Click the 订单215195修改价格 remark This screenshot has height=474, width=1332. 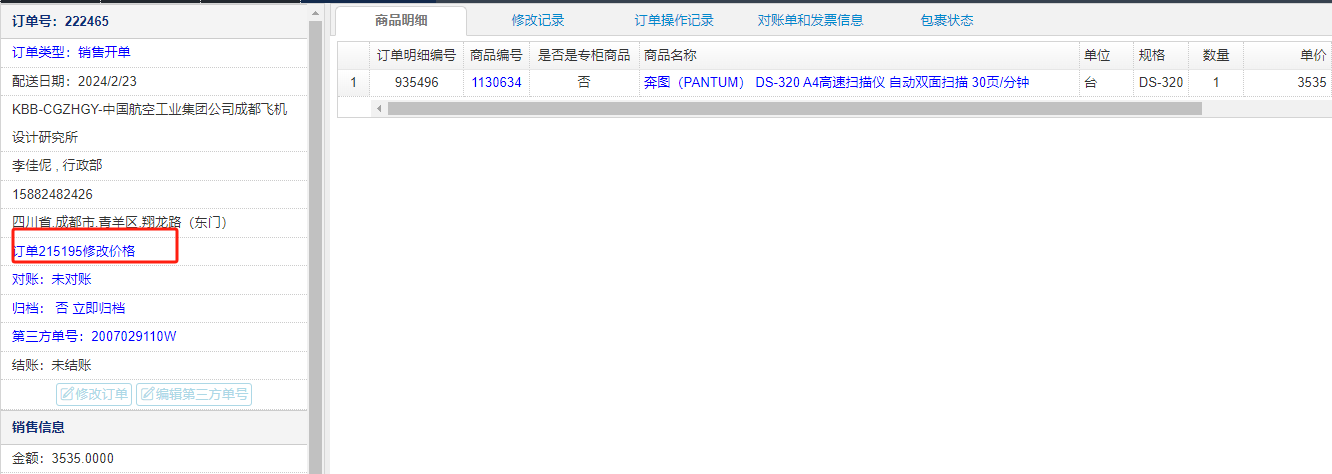pyautogui.click(x=74, y=251)
